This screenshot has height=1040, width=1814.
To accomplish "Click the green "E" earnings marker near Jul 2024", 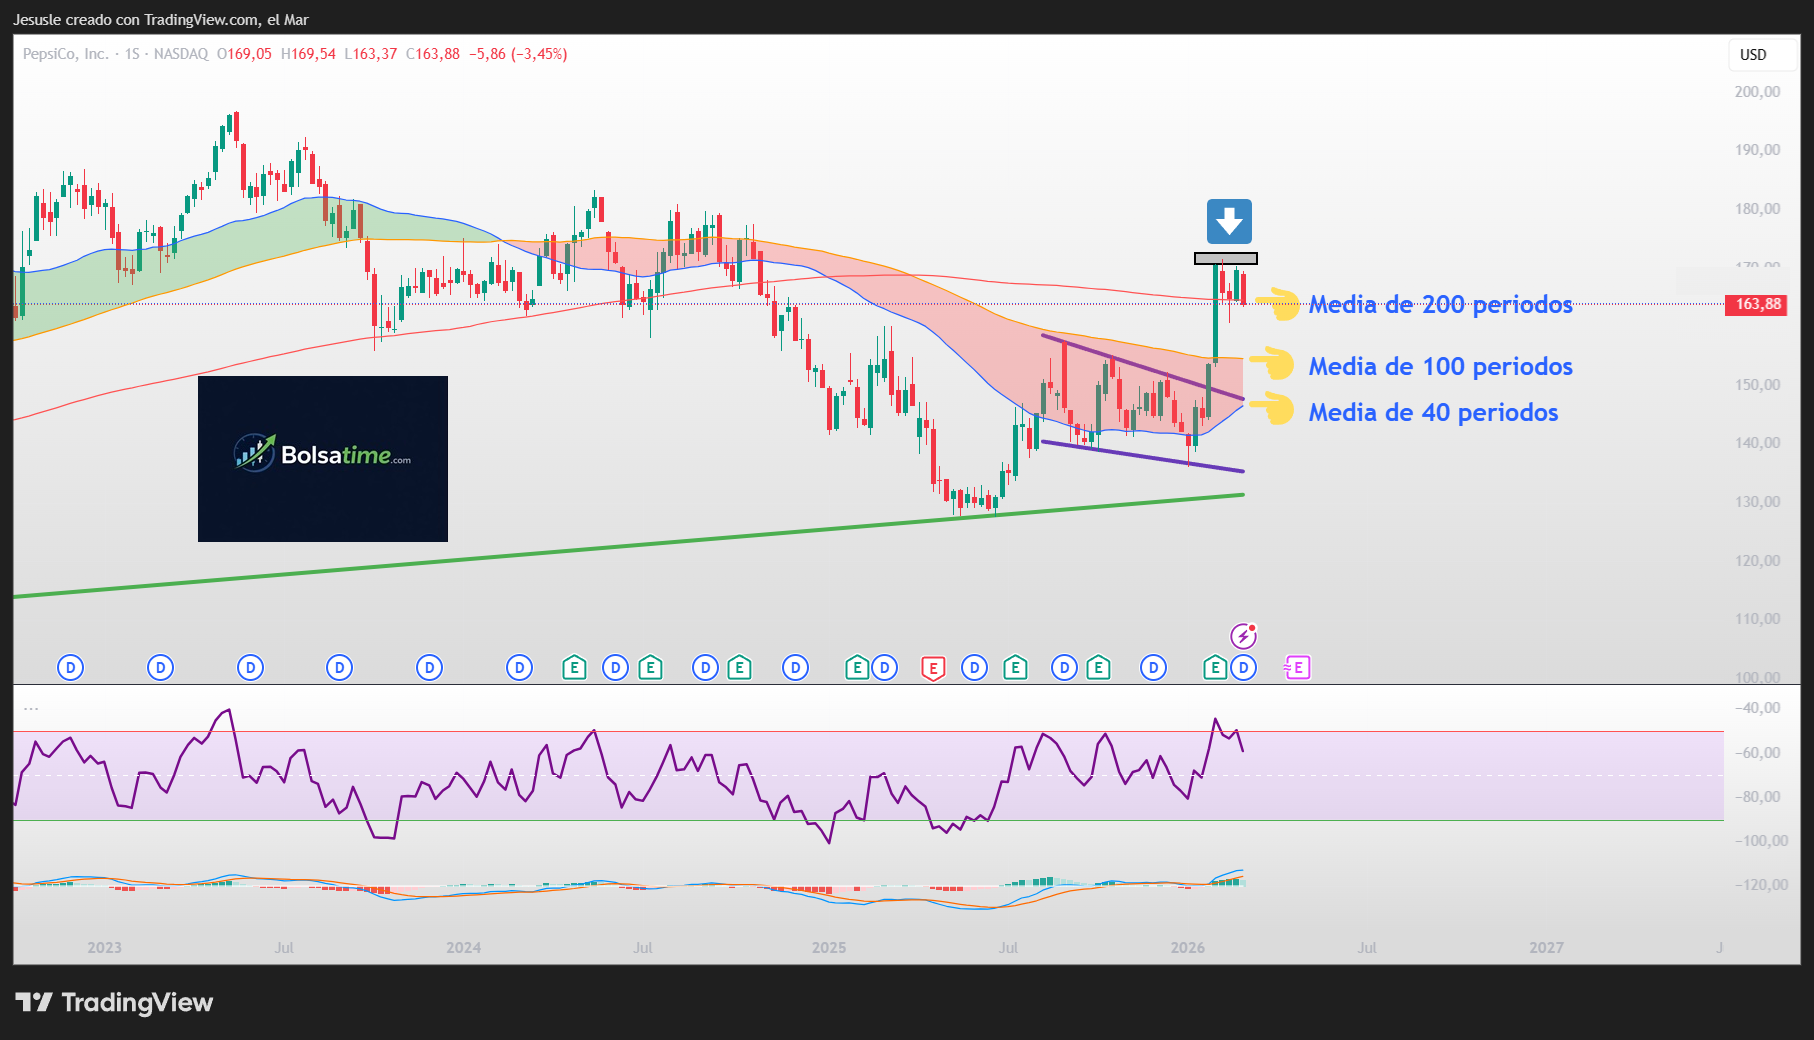I will (651, 667).
